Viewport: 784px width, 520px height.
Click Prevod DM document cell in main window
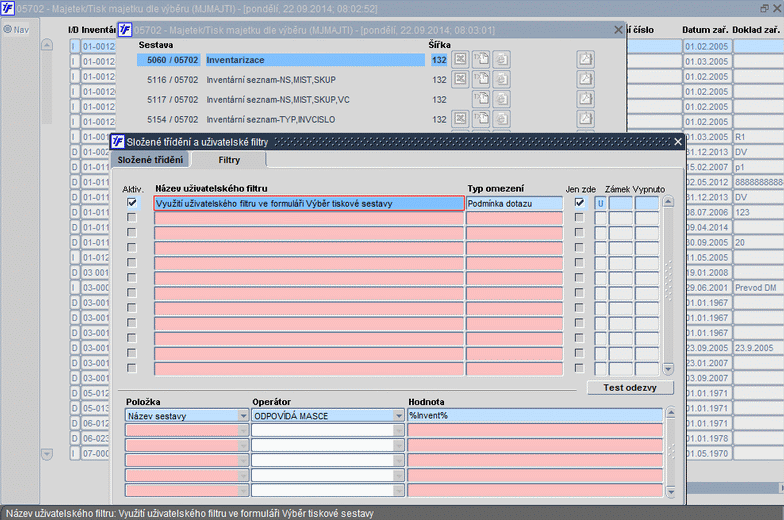click(758, 288)
